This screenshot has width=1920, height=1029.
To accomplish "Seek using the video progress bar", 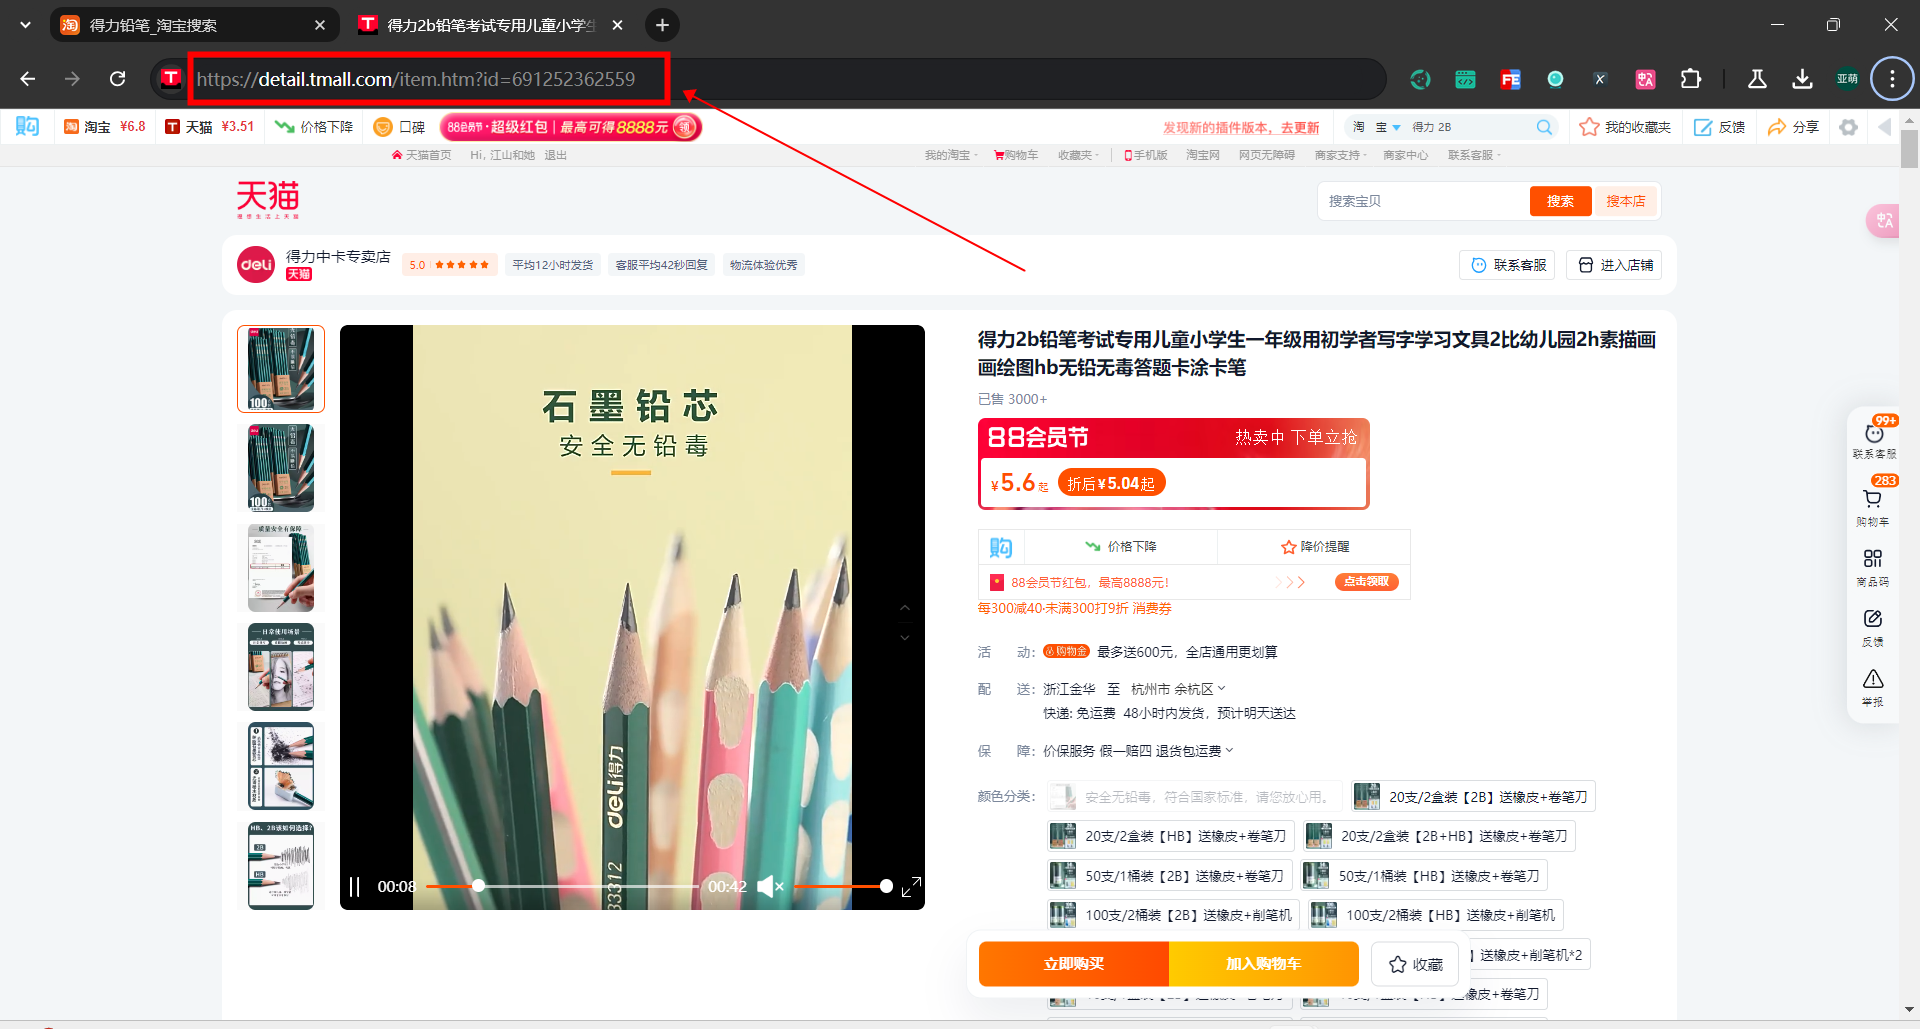I will (x=562, y=886).
